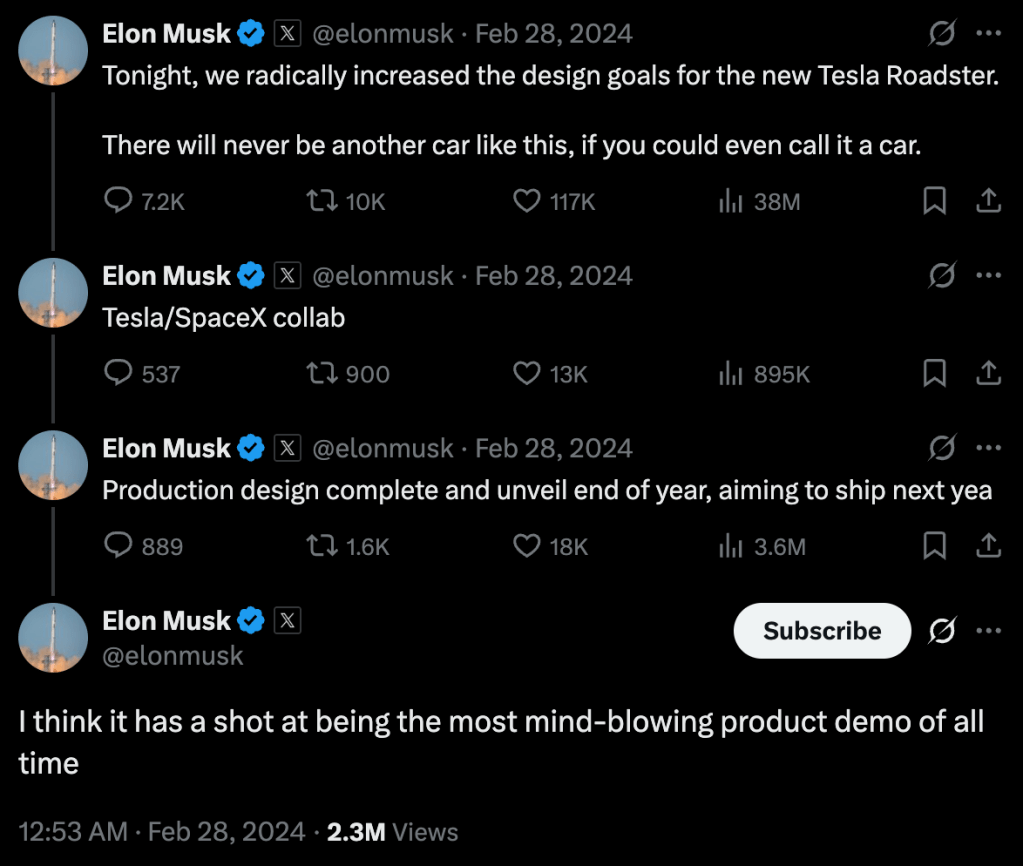Viewport: 1023px width, 866px height.
Task: Open Elon Musk's avatar on the main tweet
Action: pyautogui.click(x=53, y=637)
